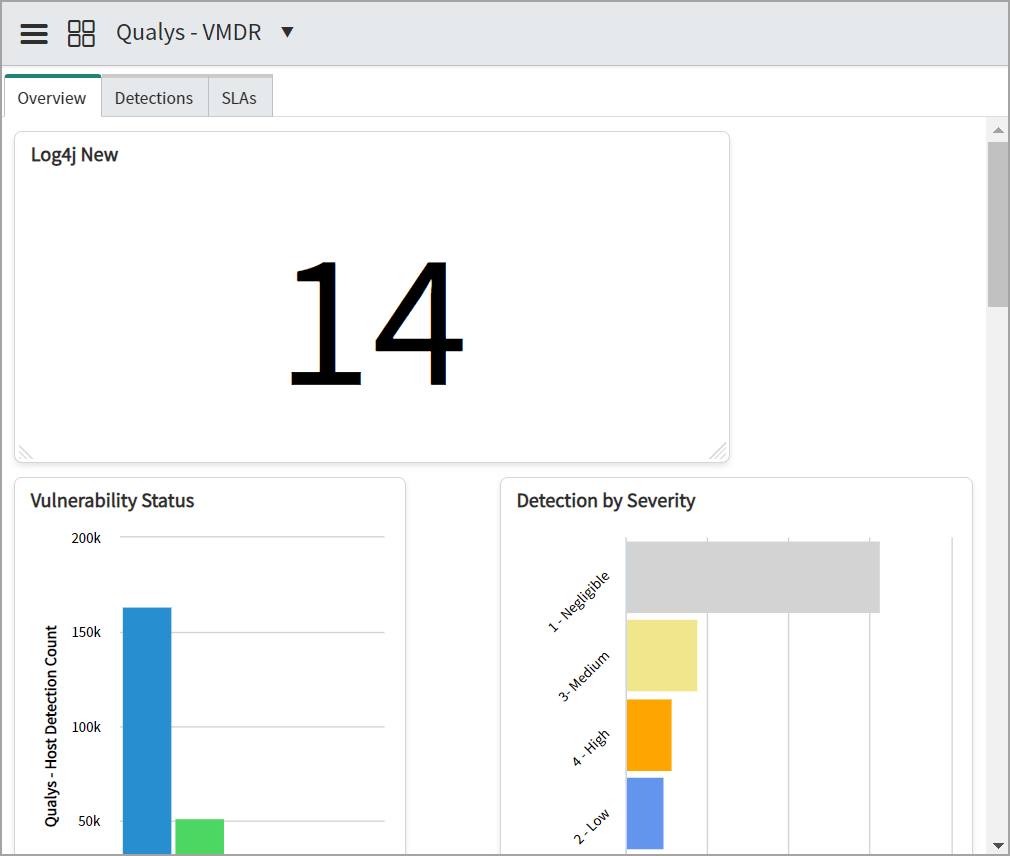
Task: Click the 1 - Negligible axis label
Action: 578,602
